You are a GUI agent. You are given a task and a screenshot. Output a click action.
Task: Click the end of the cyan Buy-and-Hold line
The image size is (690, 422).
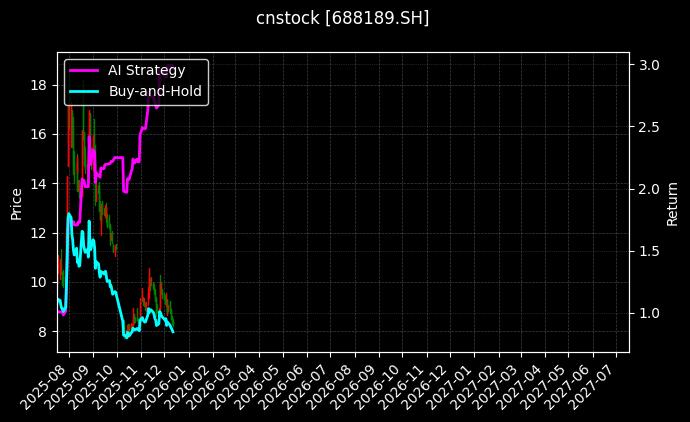pyautogui.click(x=173, y=332)
